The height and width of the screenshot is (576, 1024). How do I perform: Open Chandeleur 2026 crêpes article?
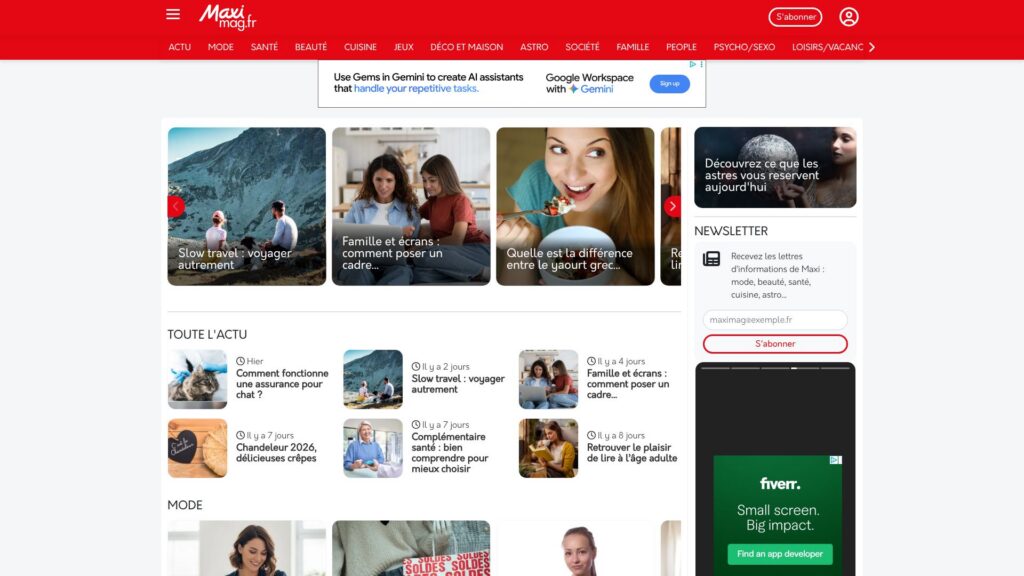(276, 453)
